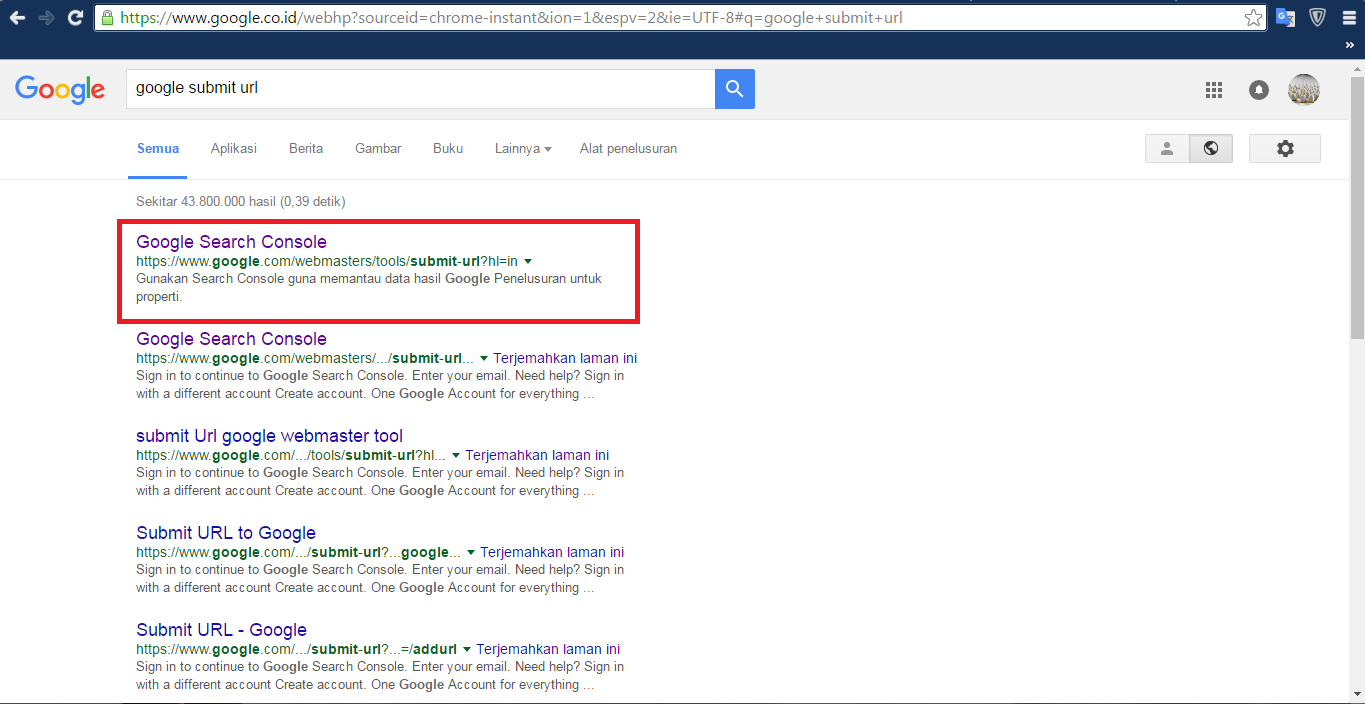Click Terjemahkan laman ini under Submit URL - Google
This screenshot has width=1365, height=704.
[x=548, y=649]
